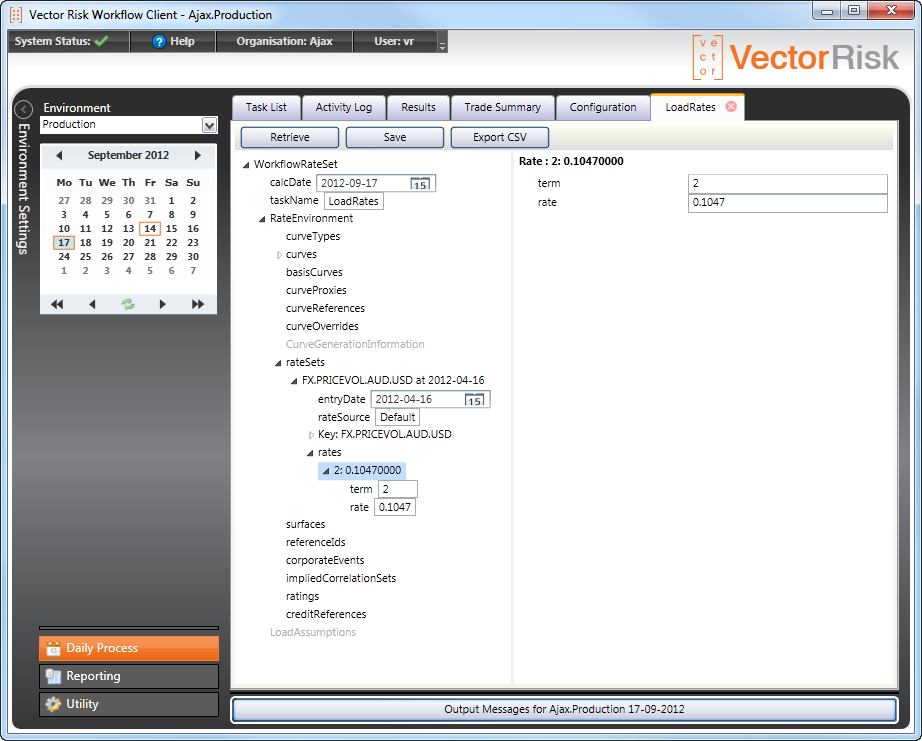Screen dimensions: 922x741
Task: Click the single-left step back arrow below calendar
Action: tap(92, 304)
